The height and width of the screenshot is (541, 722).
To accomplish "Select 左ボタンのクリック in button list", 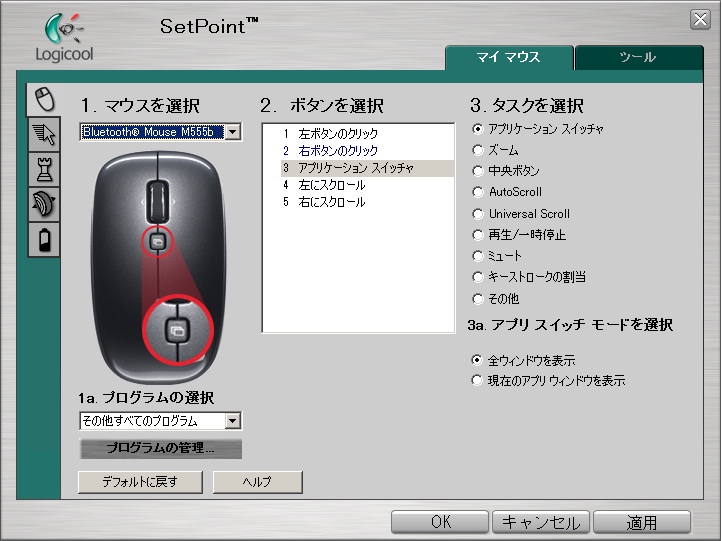I will coord(367,134).
